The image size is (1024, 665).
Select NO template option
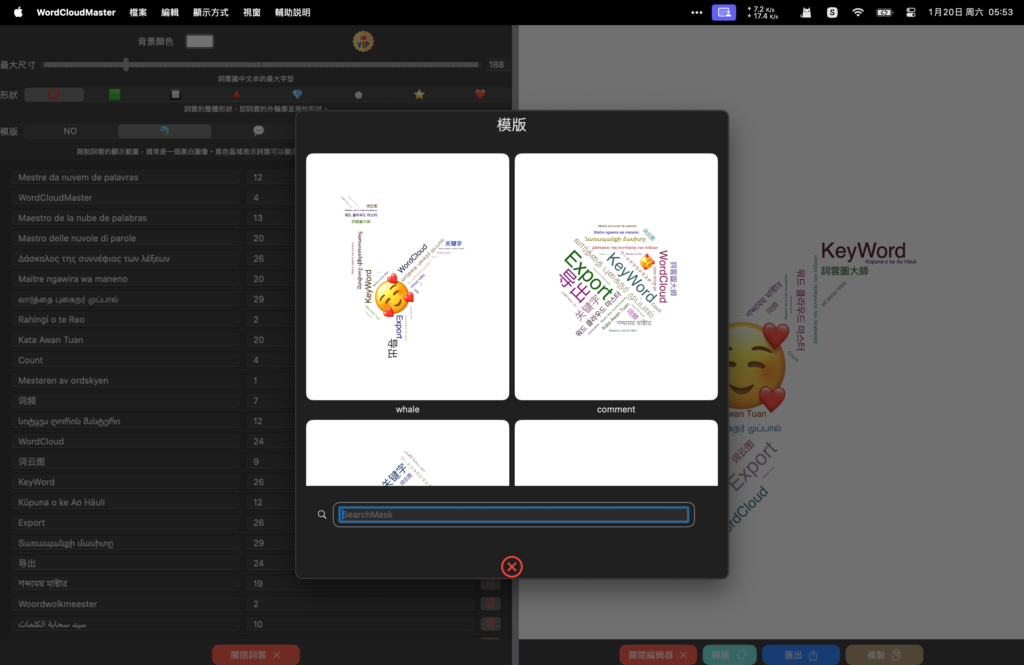(x=70, y=131)
